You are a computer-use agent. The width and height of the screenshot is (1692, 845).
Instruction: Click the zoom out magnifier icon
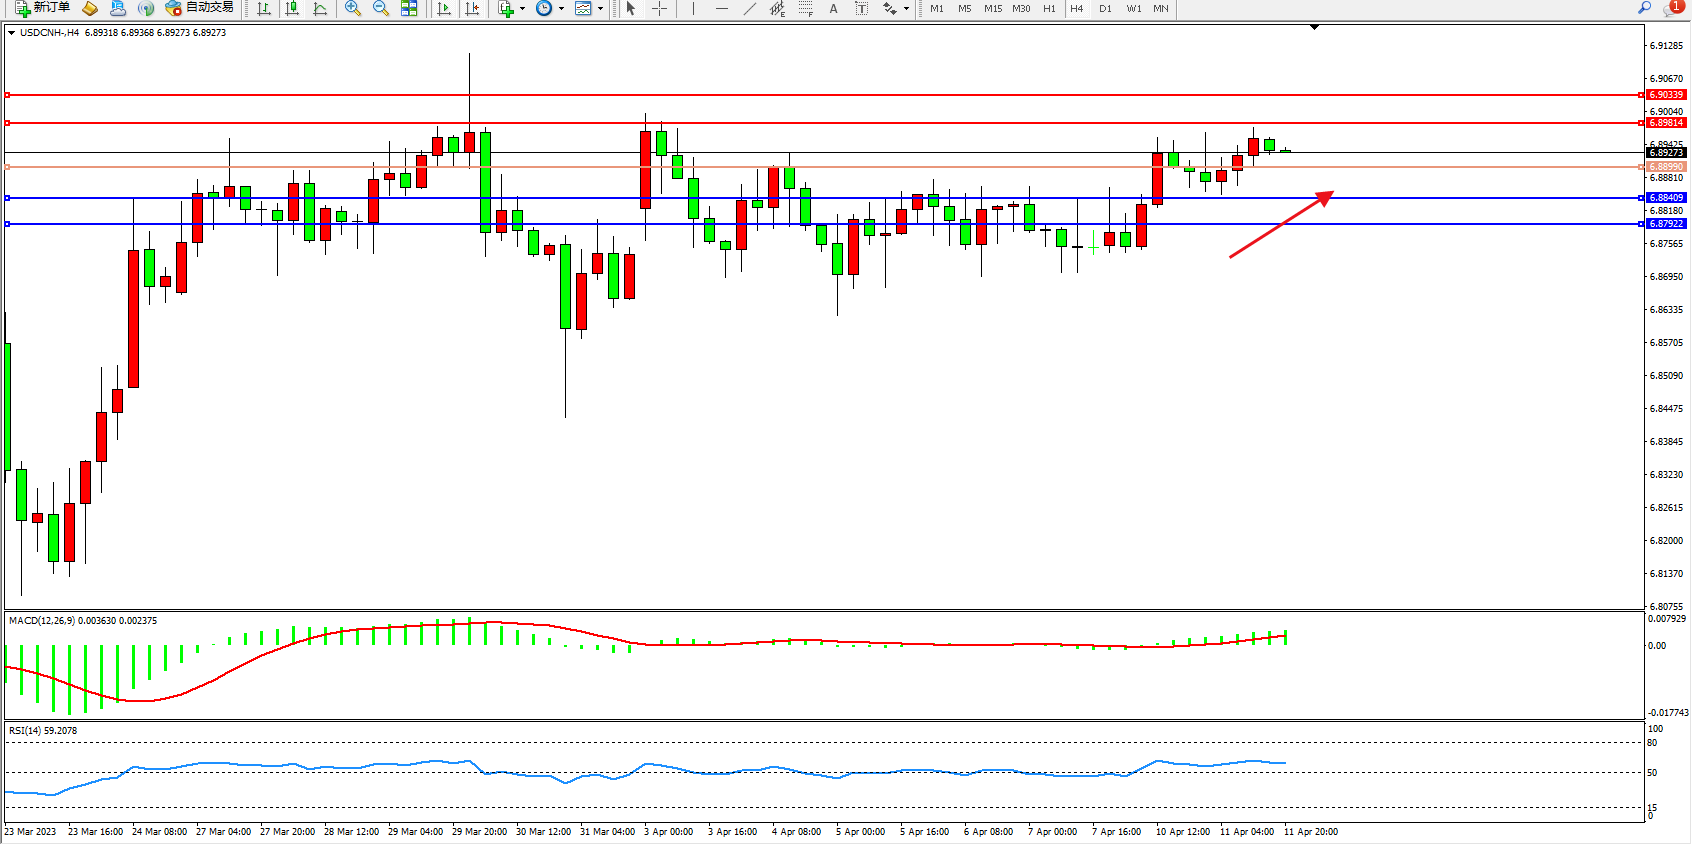point(381,8)
